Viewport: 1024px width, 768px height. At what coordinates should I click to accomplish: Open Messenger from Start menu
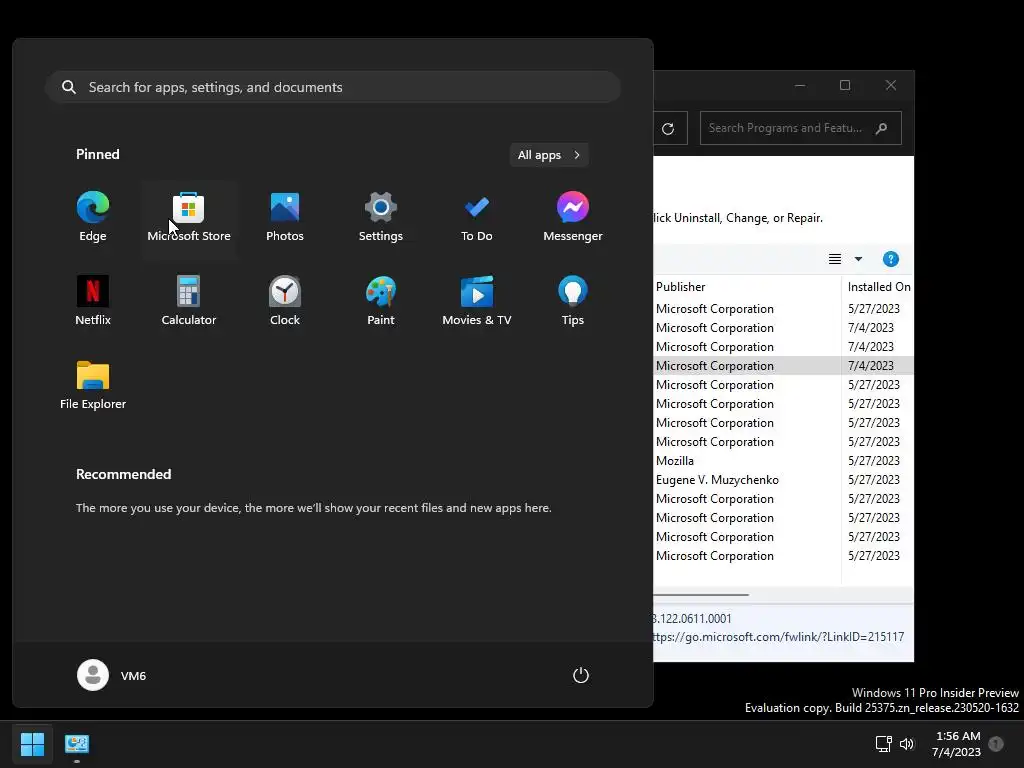pos(573,217)
